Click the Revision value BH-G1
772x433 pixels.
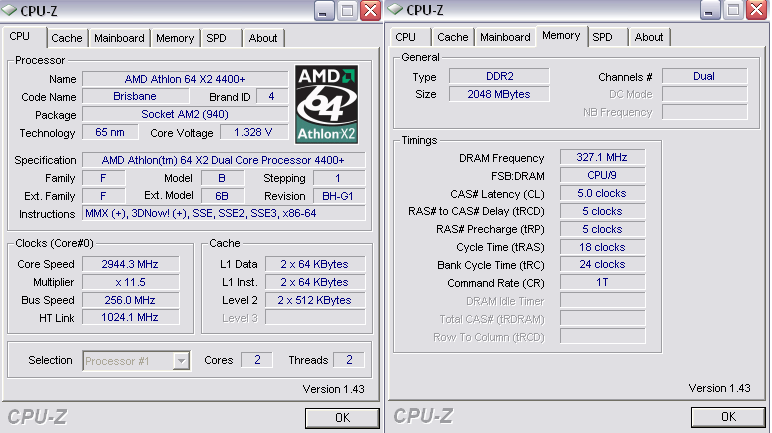coord(339,196)
